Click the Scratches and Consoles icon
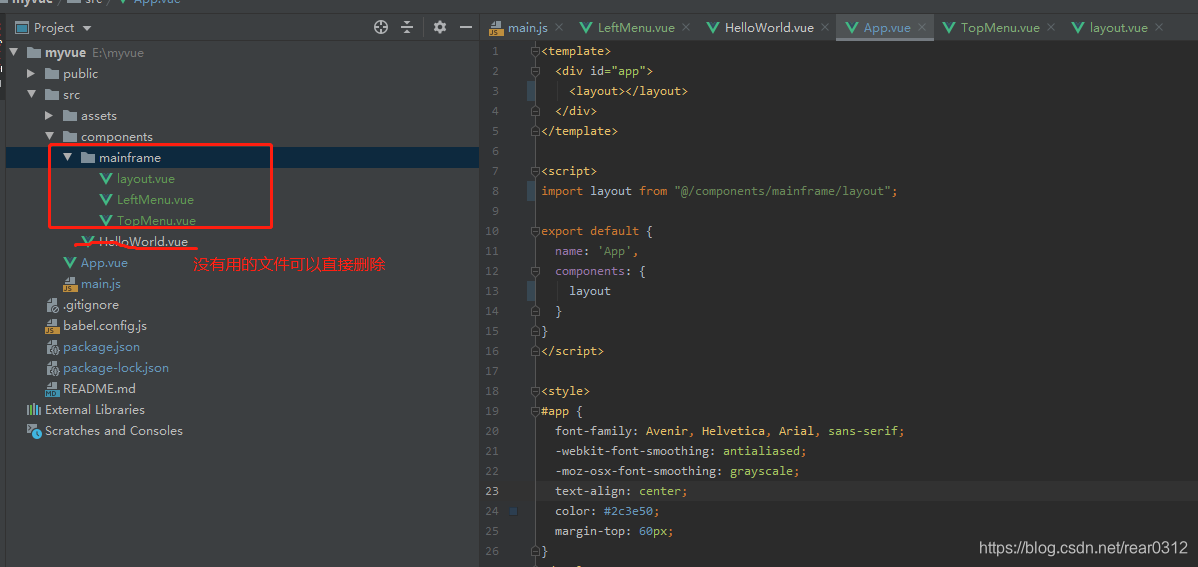The width and height of the screenshot is (1198, 567). point(34,431)
